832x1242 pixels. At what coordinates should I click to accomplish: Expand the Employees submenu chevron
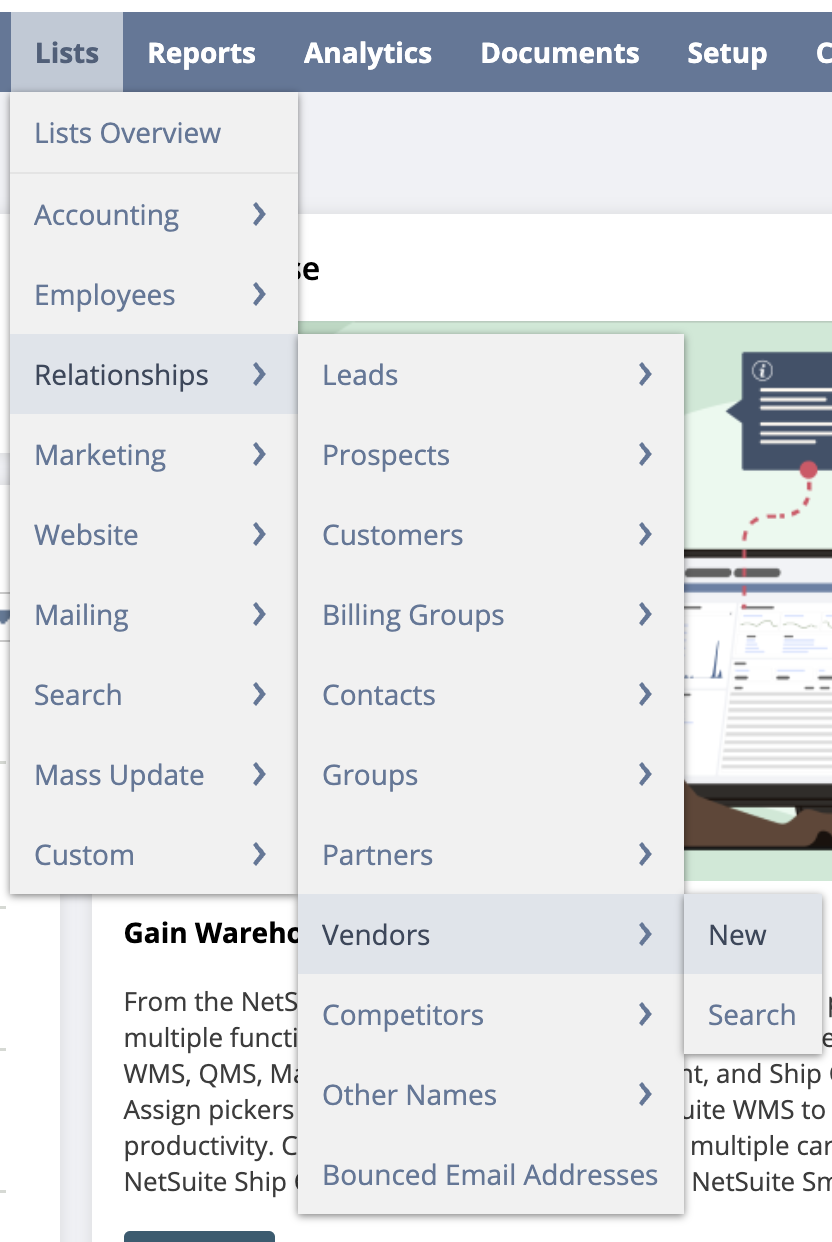click(x=260, y=294)
